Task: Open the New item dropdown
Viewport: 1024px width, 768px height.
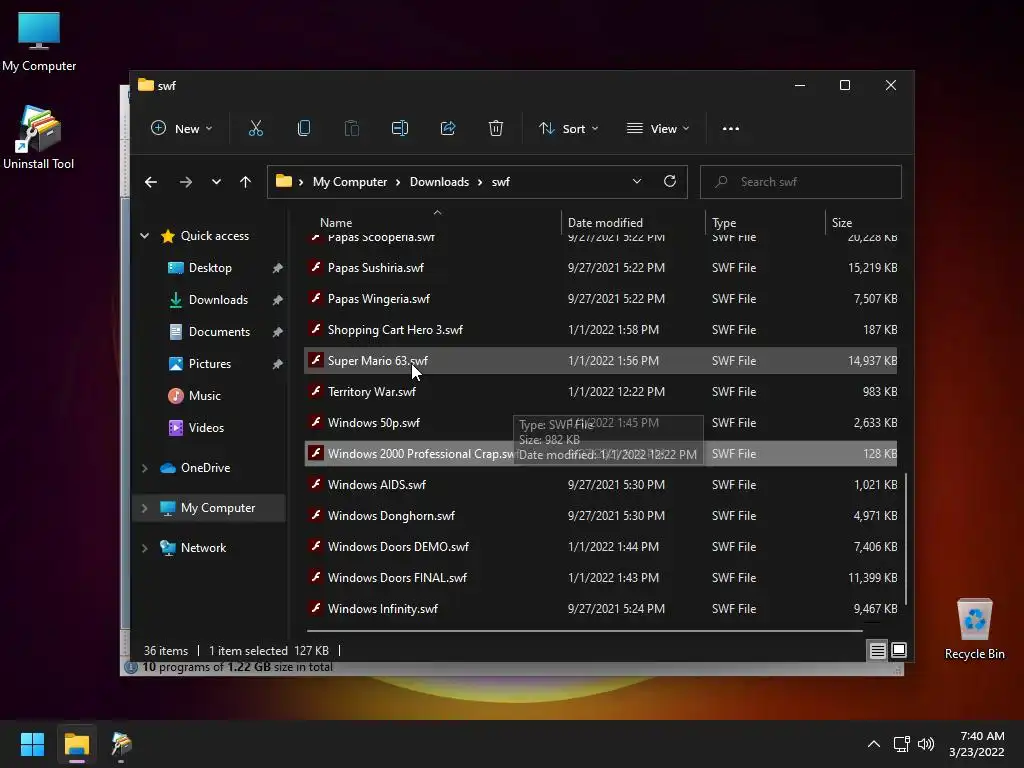Action: [x=182, y=128]
